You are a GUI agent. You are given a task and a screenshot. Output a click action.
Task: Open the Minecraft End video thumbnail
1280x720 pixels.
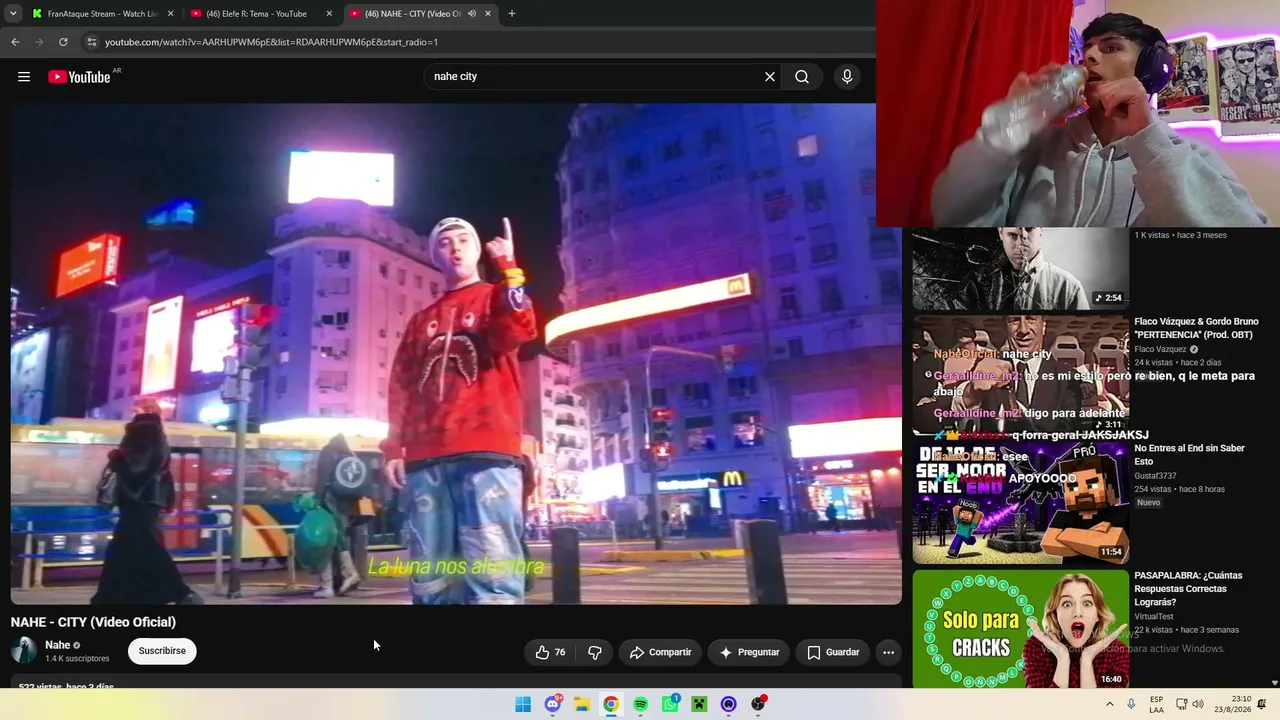coord(1020,503)
